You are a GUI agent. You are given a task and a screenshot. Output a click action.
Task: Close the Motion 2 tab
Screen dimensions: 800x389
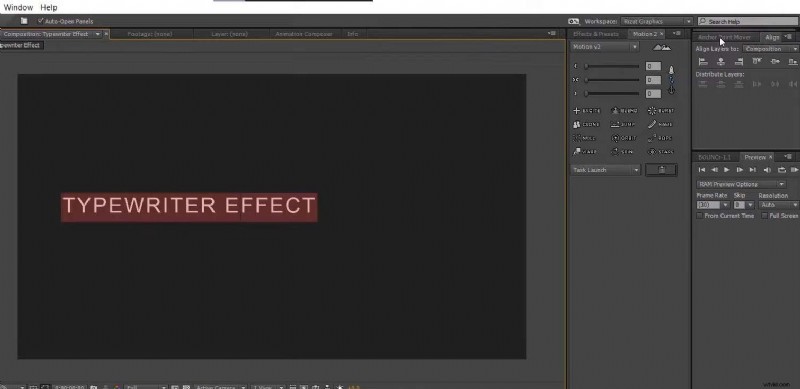(x=662, y=34)
